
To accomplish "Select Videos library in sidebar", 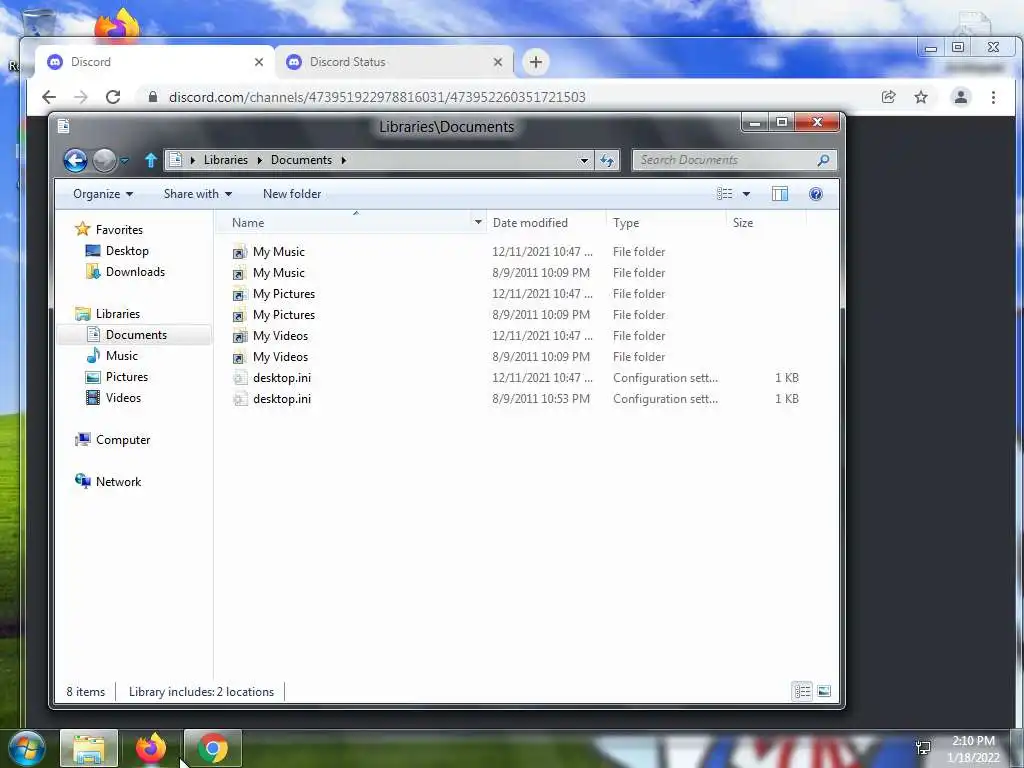I will (x=114, y=398).
